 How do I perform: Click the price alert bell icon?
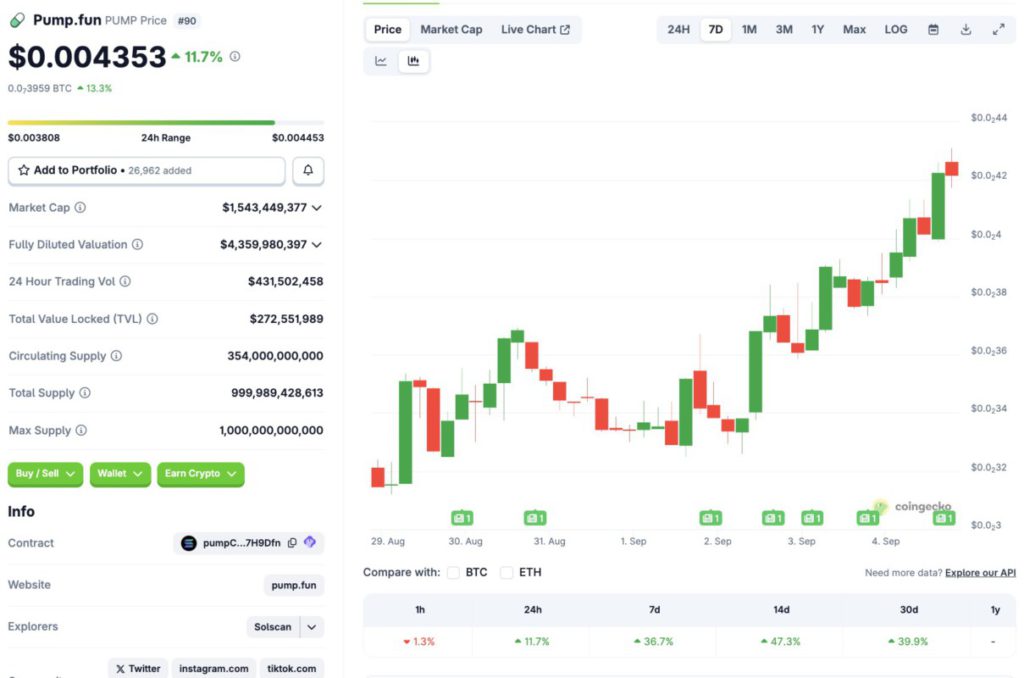coord(308,170)
